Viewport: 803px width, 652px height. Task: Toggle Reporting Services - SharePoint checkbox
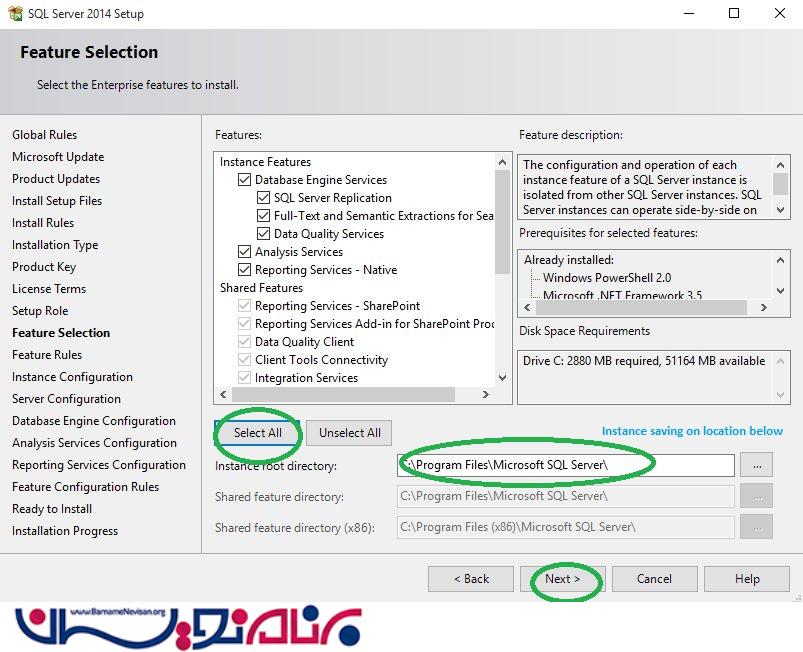click(244, 306)
